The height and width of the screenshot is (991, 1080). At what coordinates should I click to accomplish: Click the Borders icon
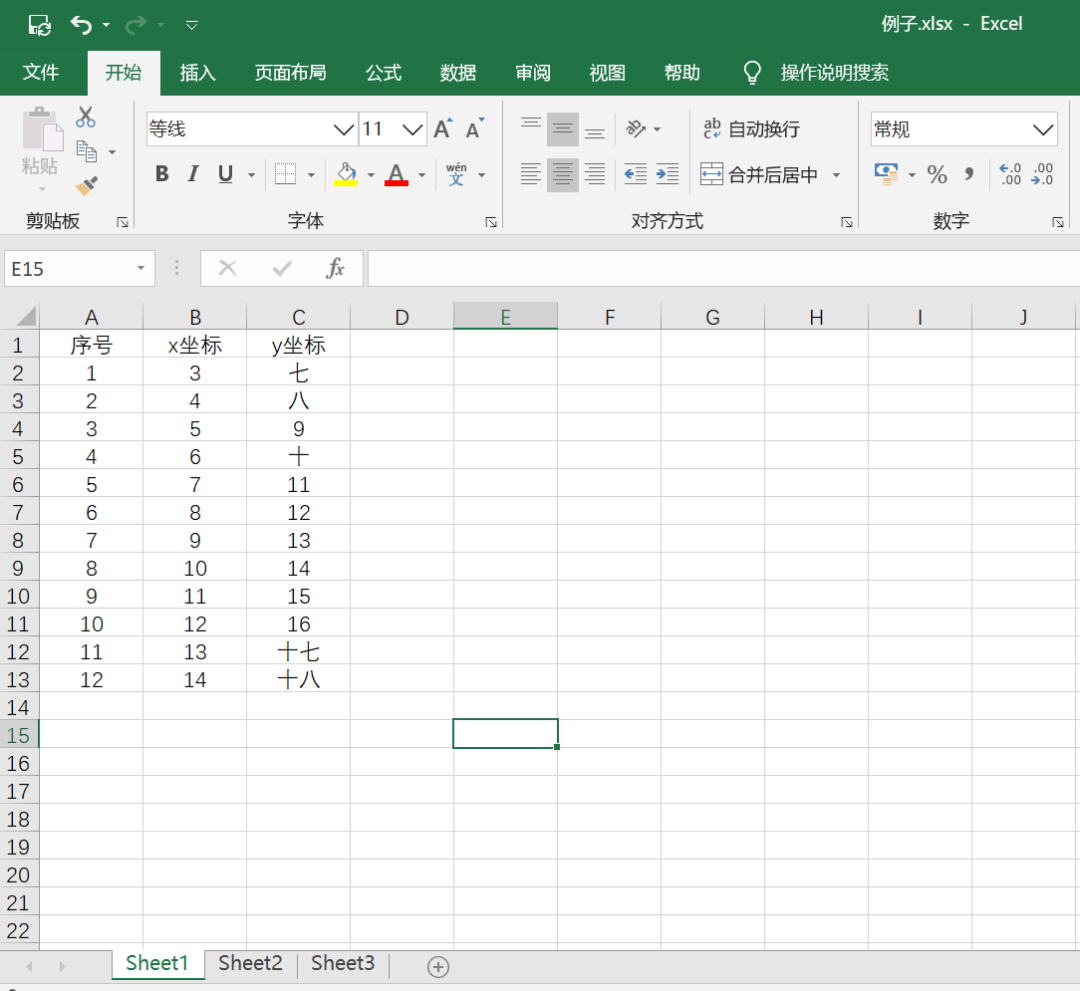285,174
